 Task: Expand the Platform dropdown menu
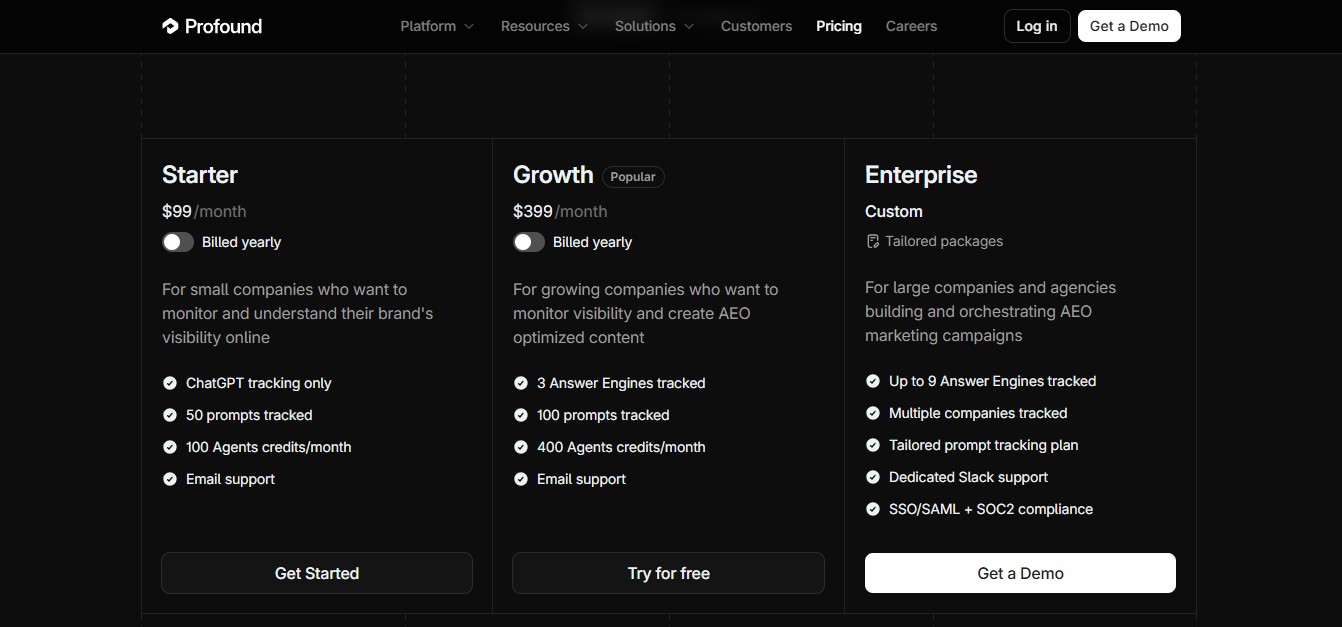(x=437, y=26)
